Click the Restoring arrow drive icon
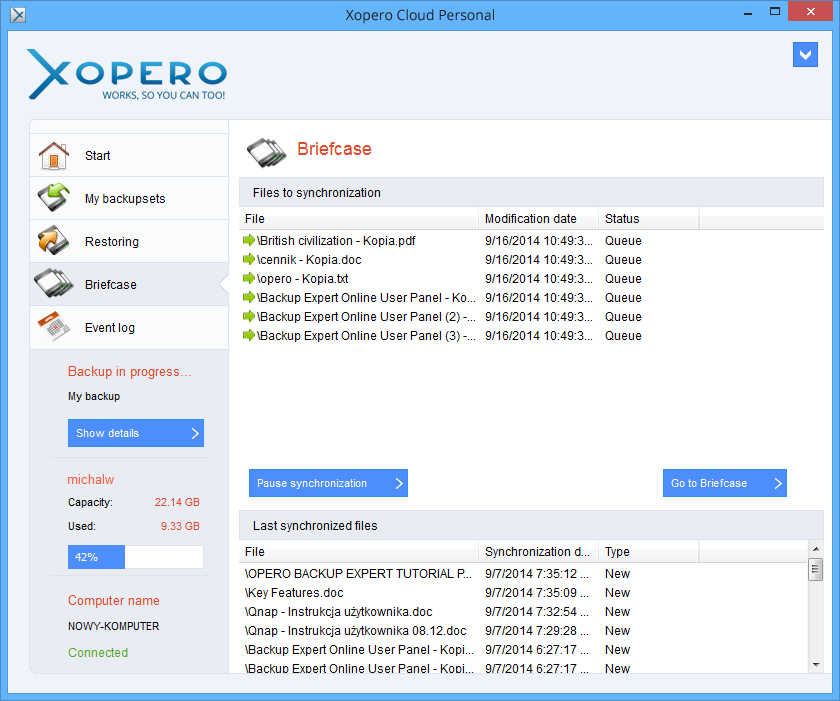Viewport: 840px width, 701px height. pyautogui.click(x=54, y=240)
